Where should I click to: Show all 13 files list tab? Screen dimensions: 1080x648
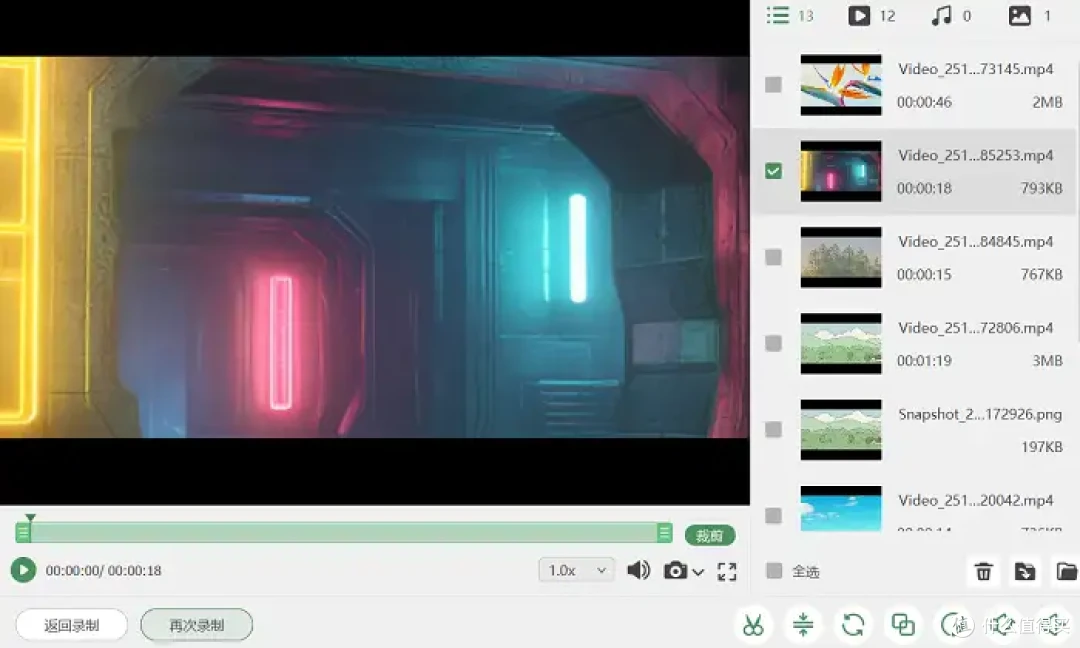tap(789, 15)
